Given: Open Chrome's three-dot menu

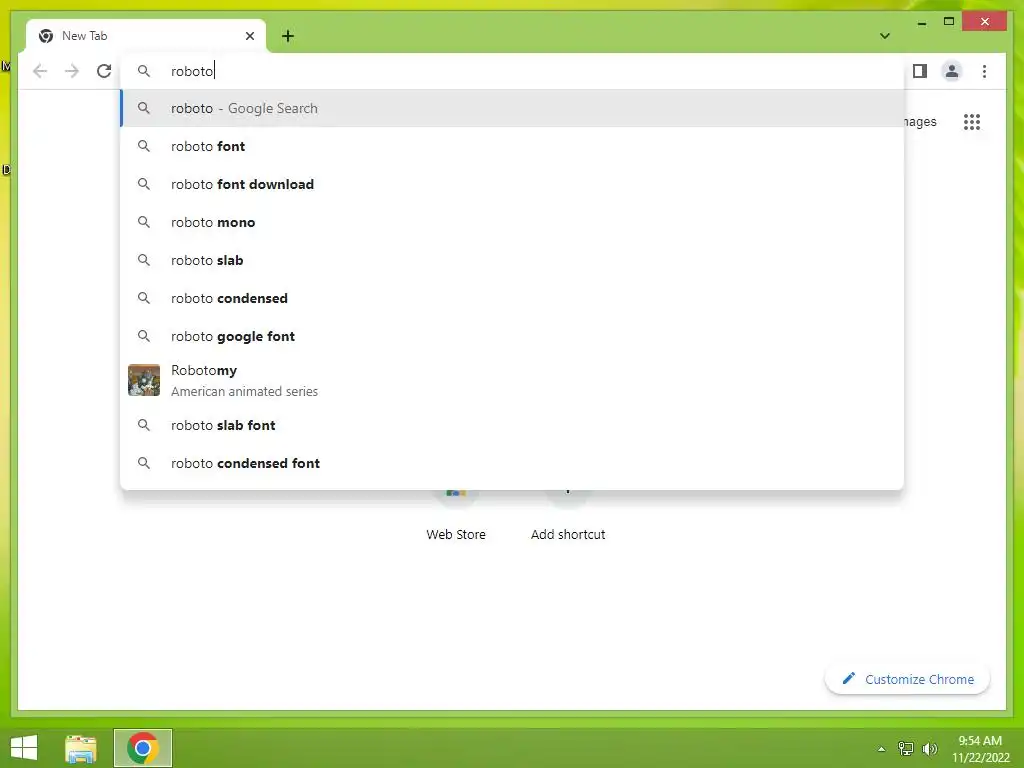Looking at the screenshot, I should click(x=984, y=71).
